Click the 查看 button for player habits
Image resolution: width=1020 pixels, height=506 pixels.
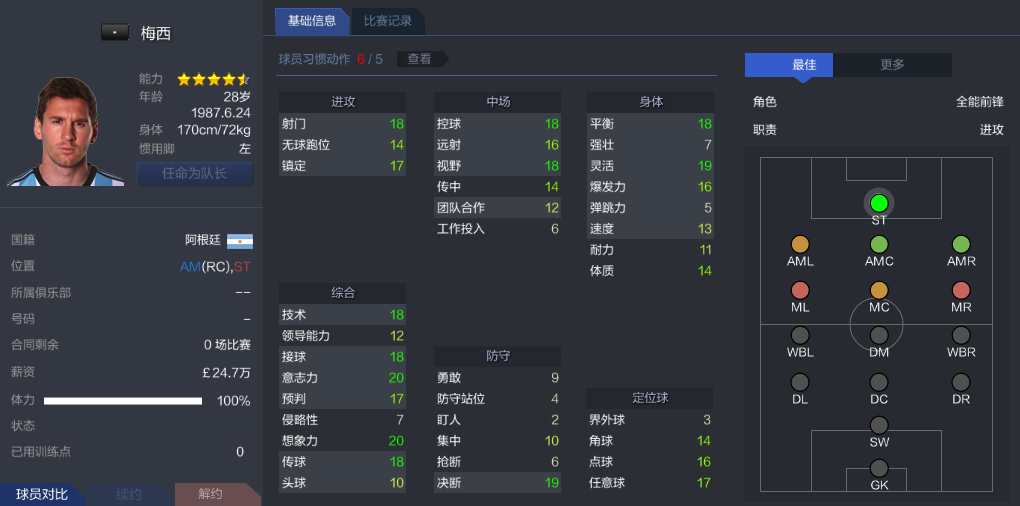tap(419, 59)
